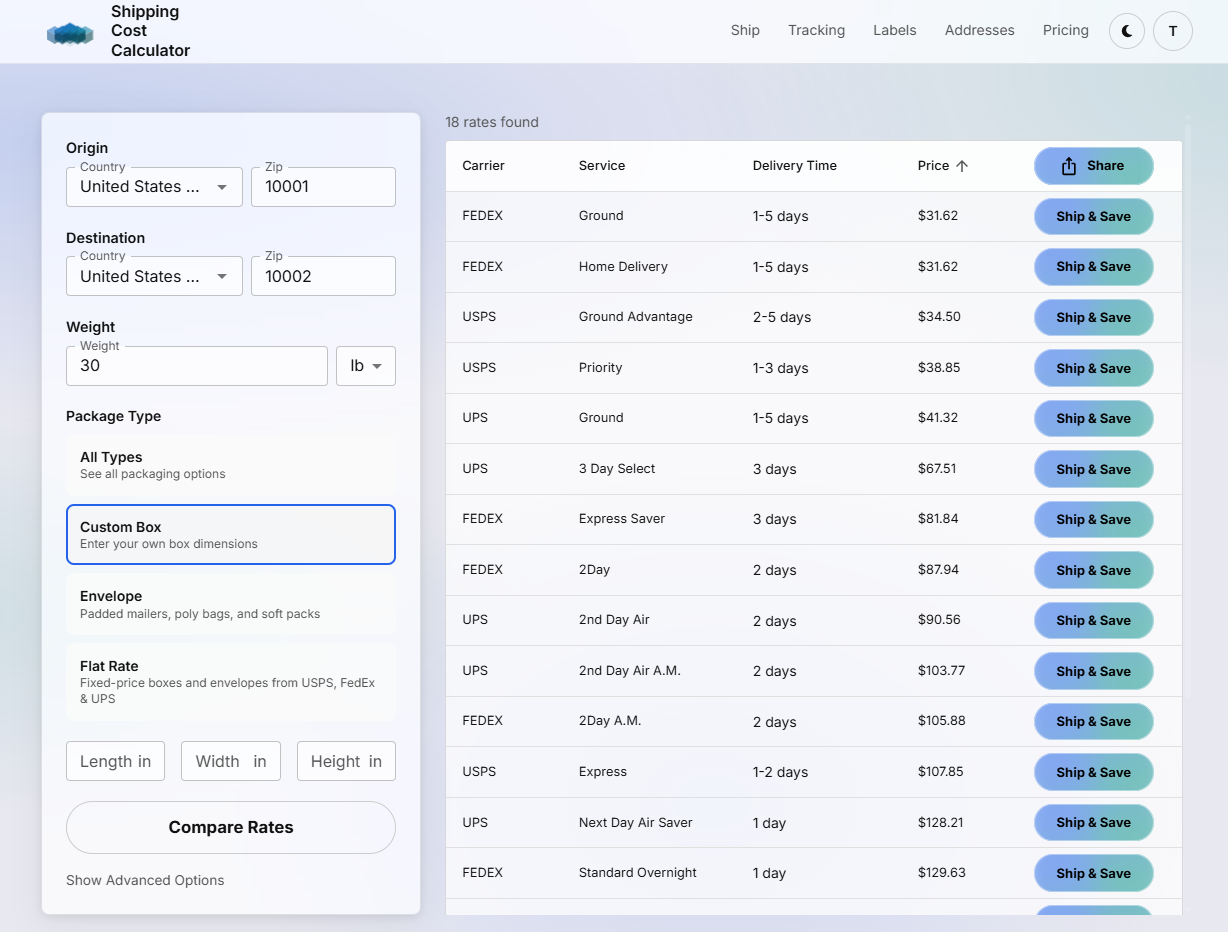The height and width of the screenshot is (932, 1228).
Task: Sort rates by Price using the arrow
Action: tap(963, 165)
